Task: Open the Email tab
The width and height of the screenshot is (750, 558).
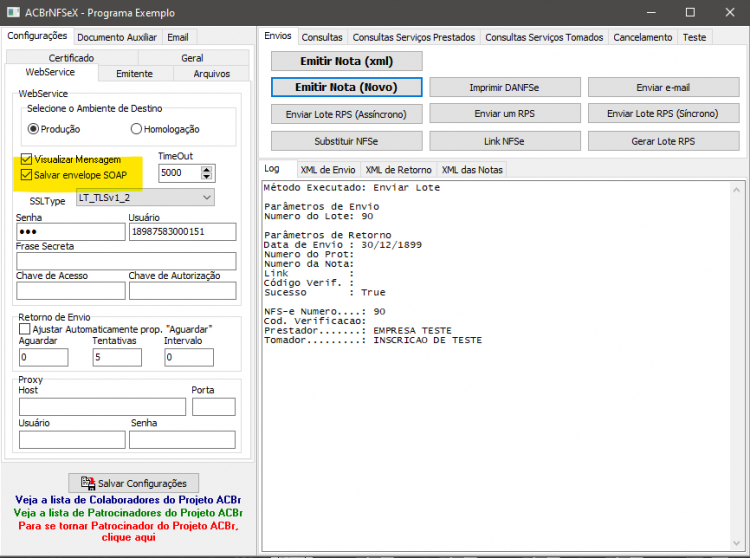Action: click(x=177, y=37)
